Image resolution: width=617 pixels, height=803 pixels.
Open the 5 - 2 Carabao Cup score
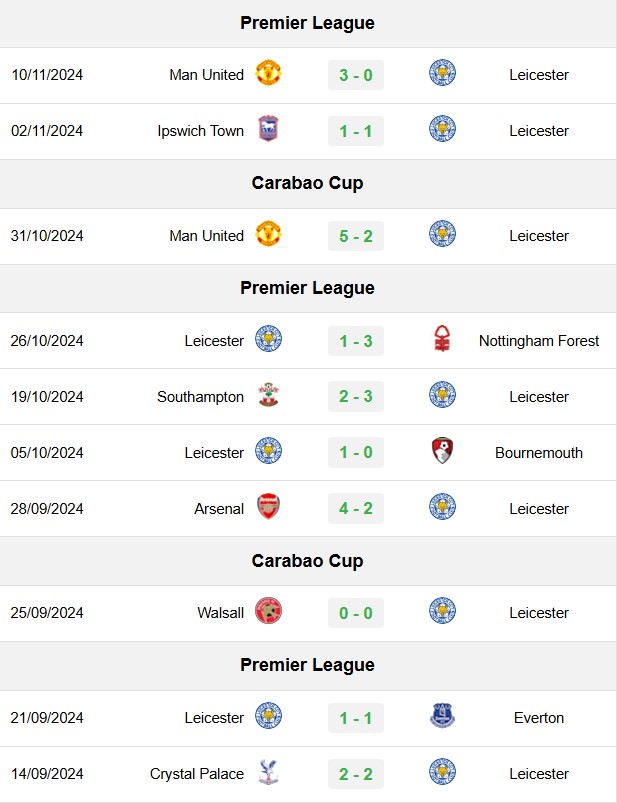356,236
